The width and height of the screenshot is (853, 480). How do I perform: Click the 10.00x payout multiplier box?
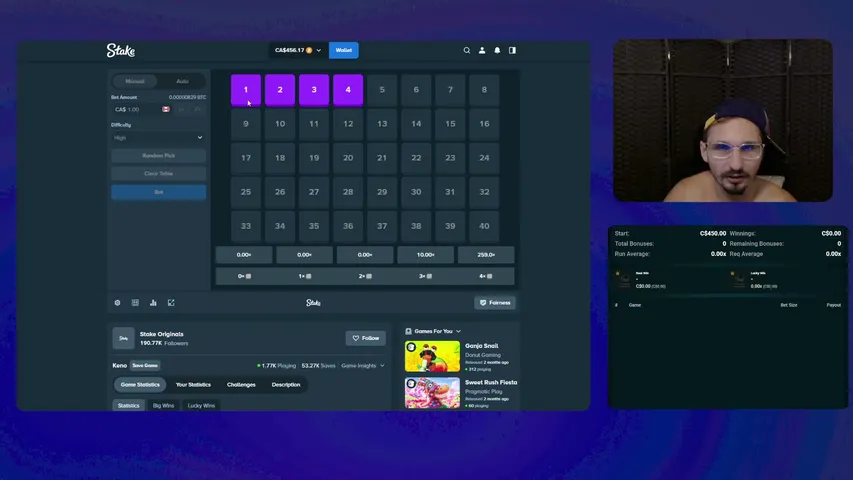click(425, 255)
